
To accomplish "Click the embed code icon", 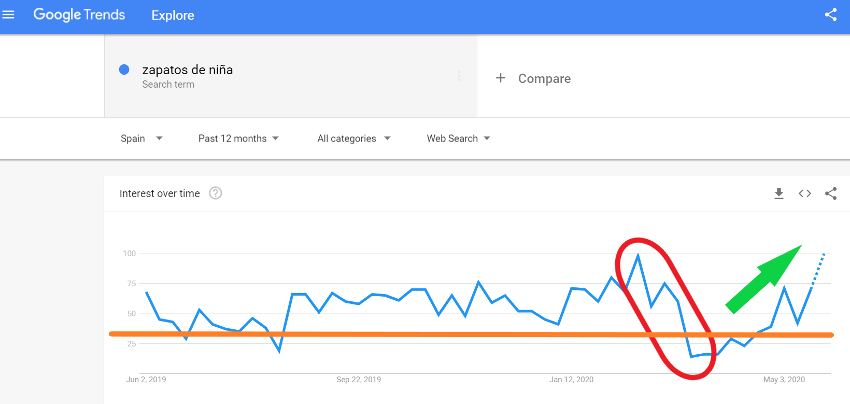I will (x=804, y=193).
